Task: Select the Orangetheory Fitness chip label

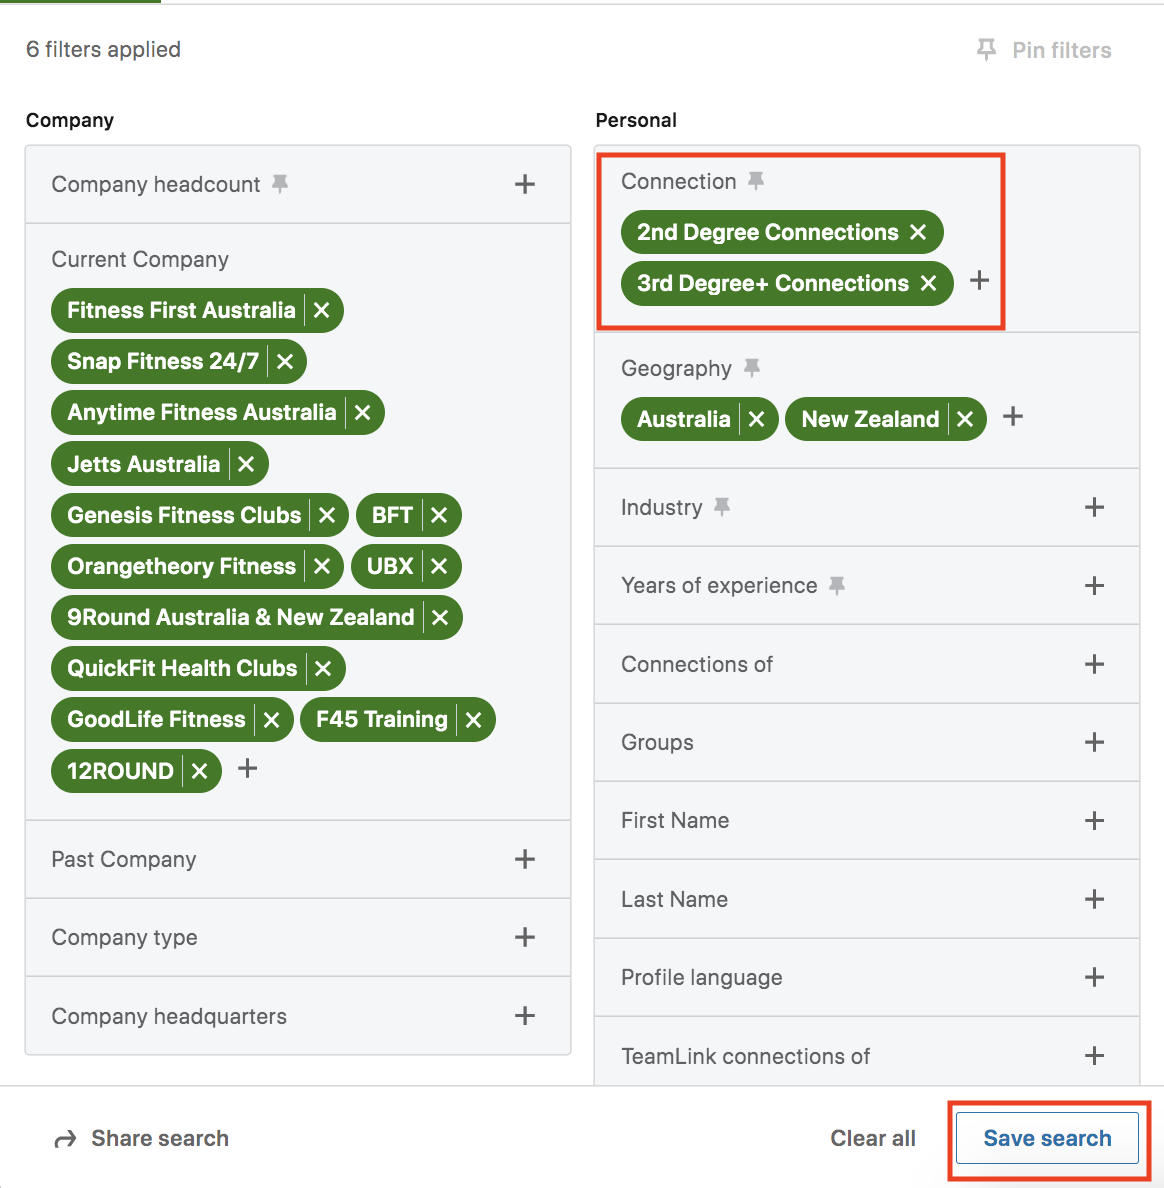Action: 181,566
